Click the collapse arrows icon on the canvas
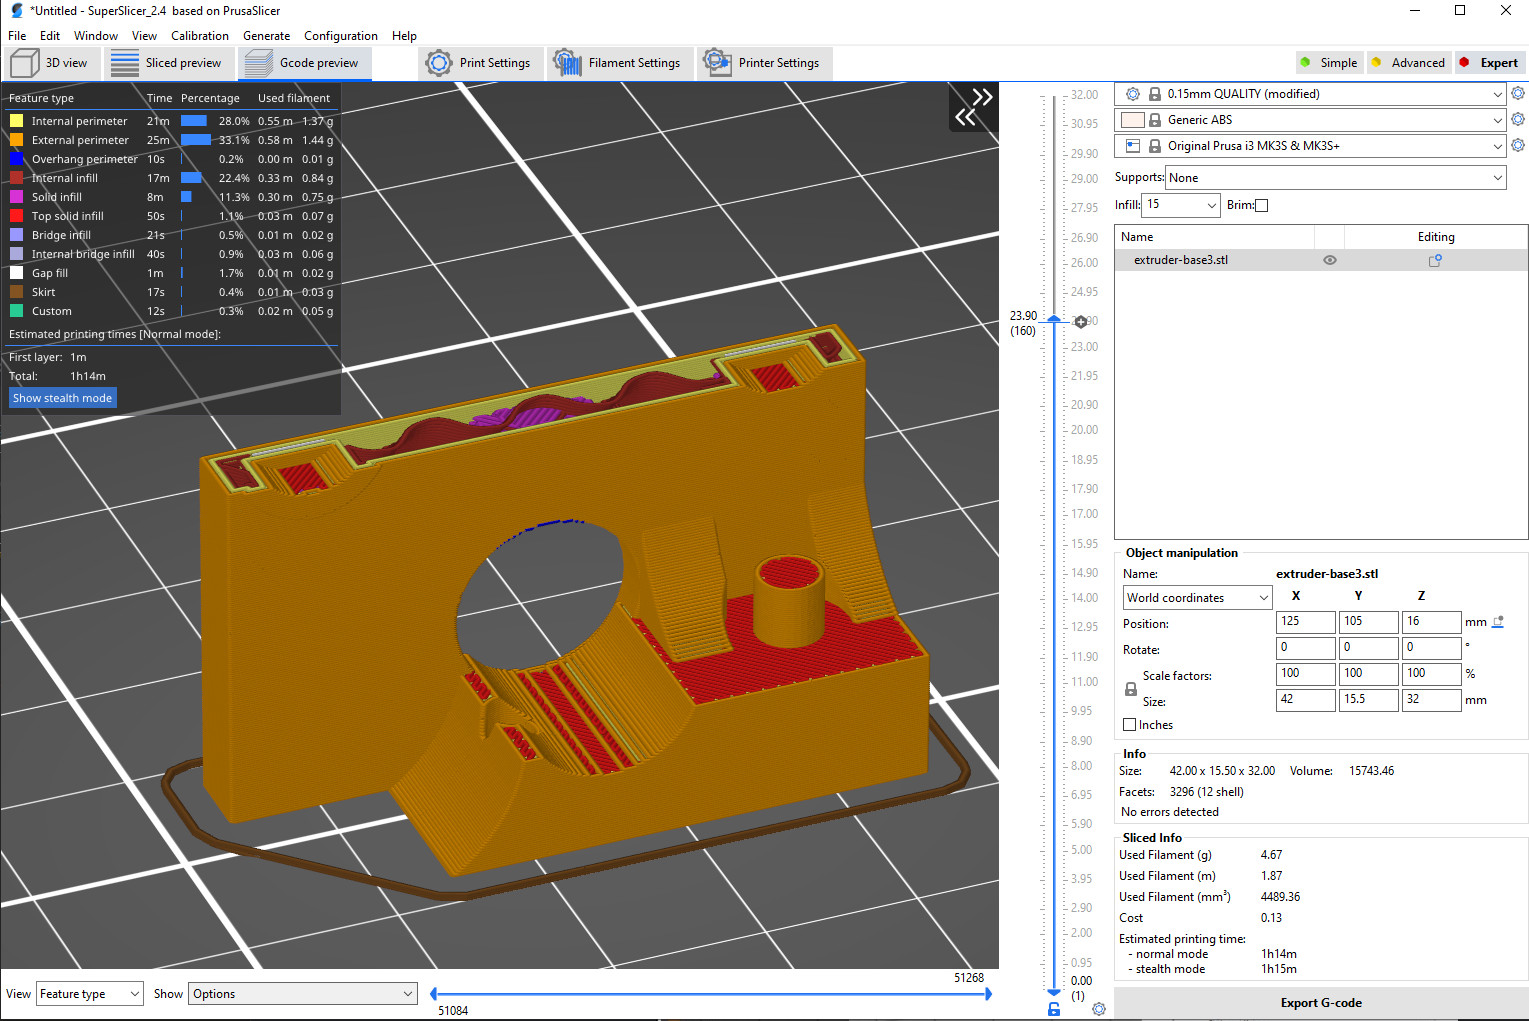1529x1021 pixels. 973,107
